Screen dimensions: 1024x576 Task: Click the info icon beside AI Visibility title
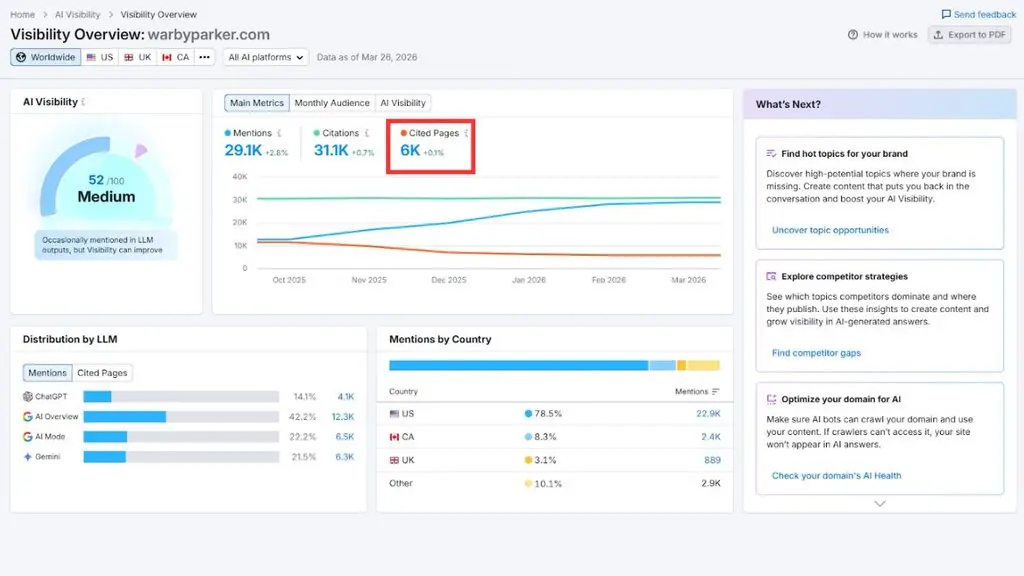tap(84, 102)
